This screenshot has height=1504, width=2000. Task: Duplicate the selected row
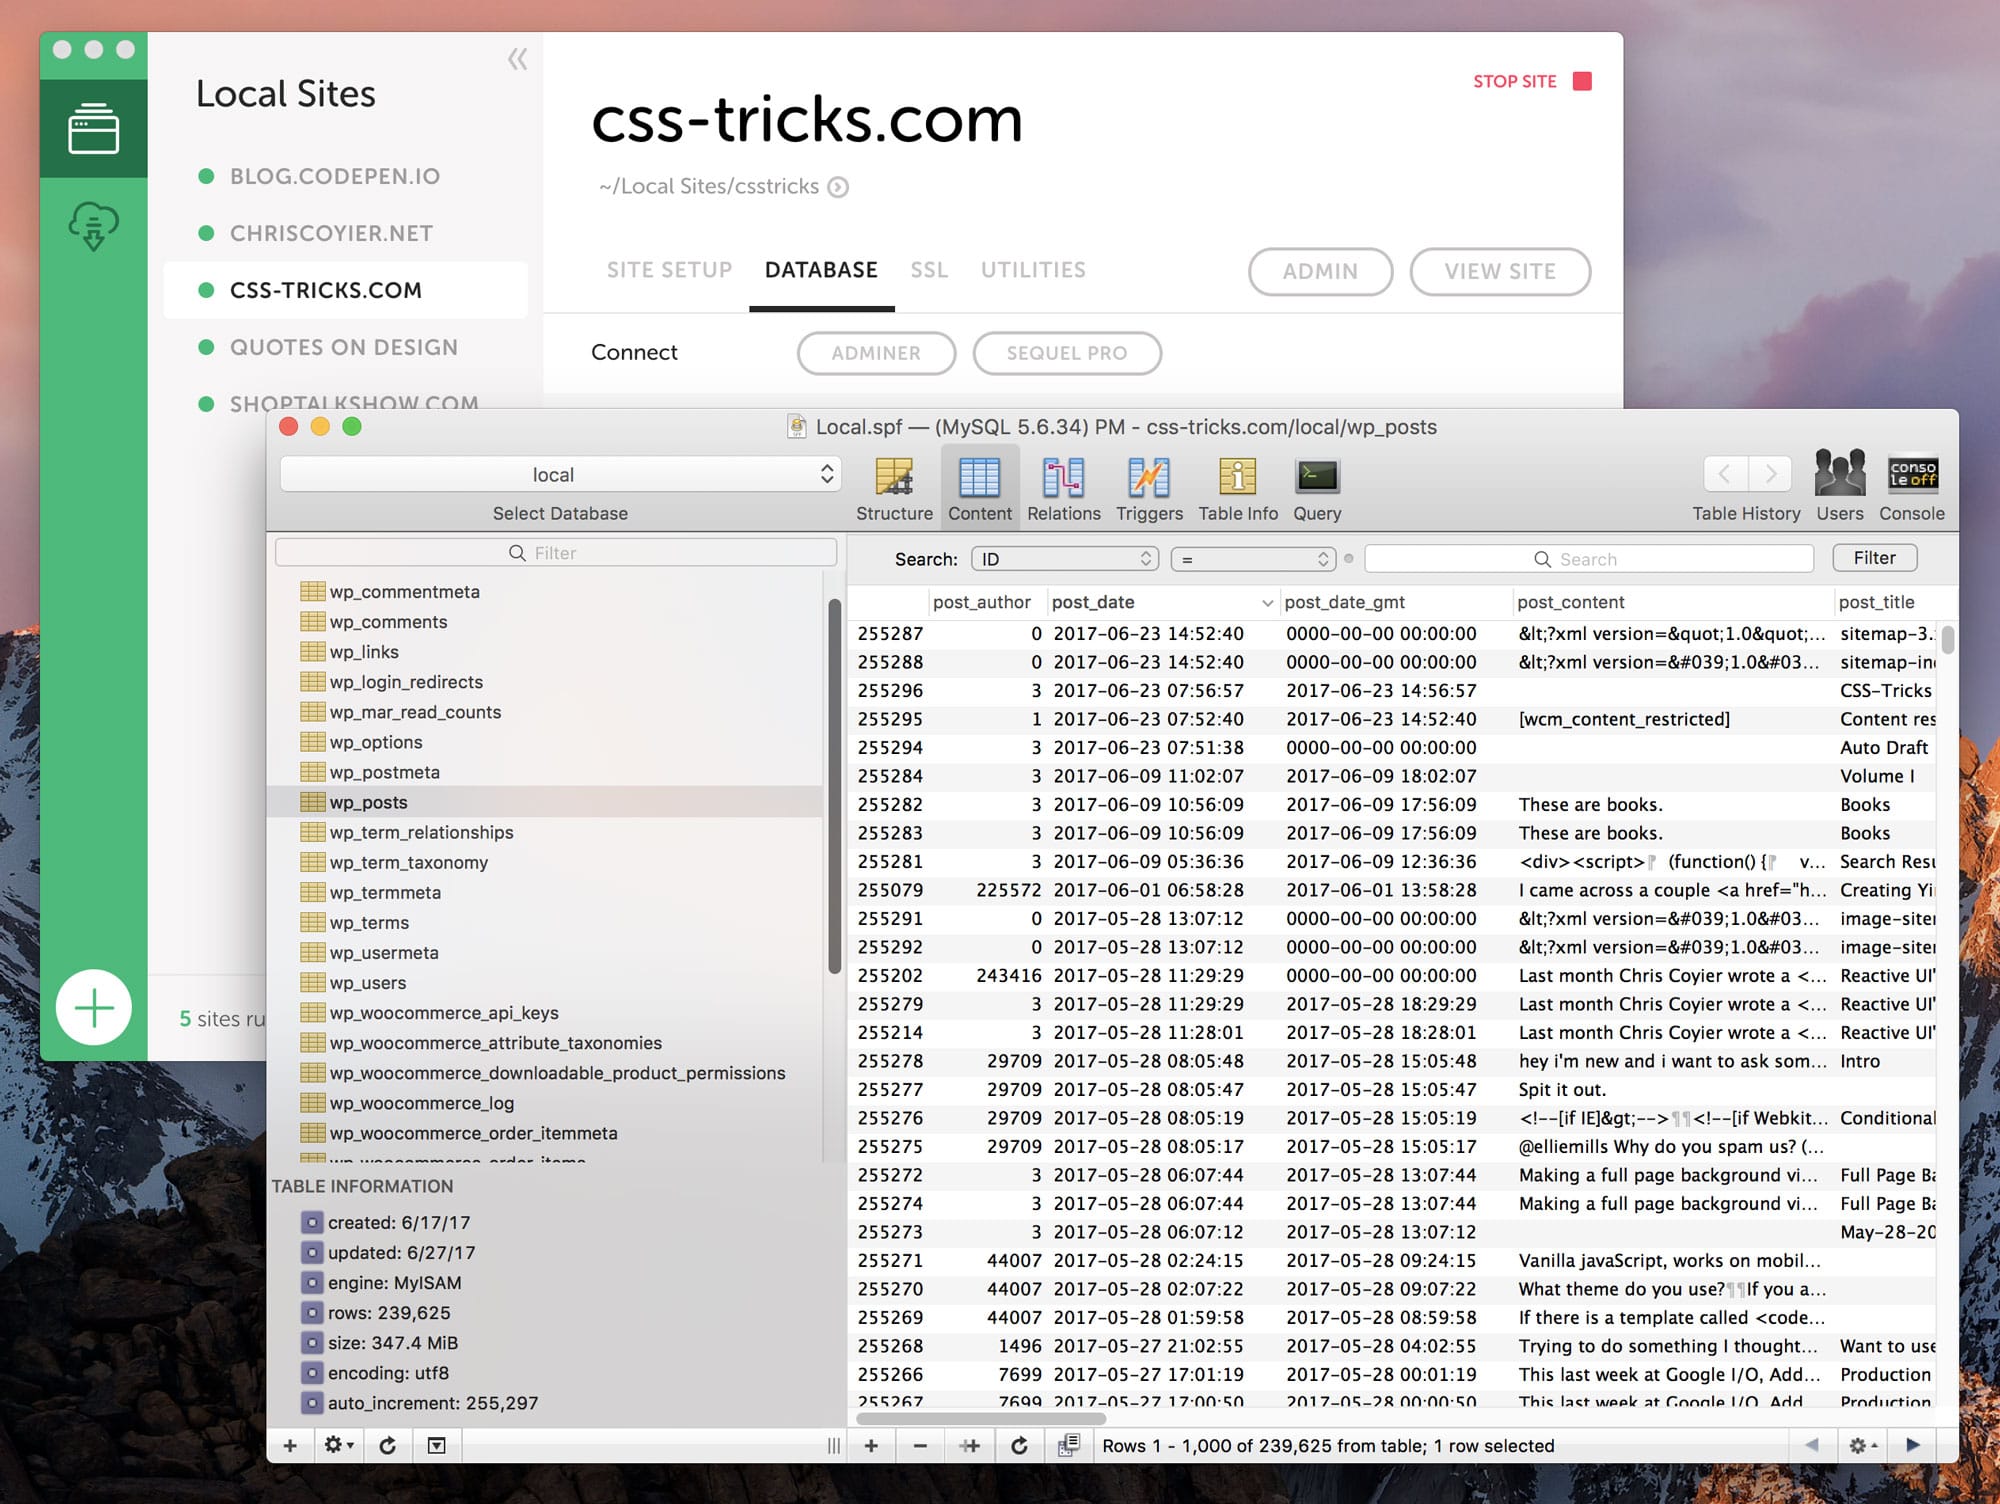point(970,1446)
